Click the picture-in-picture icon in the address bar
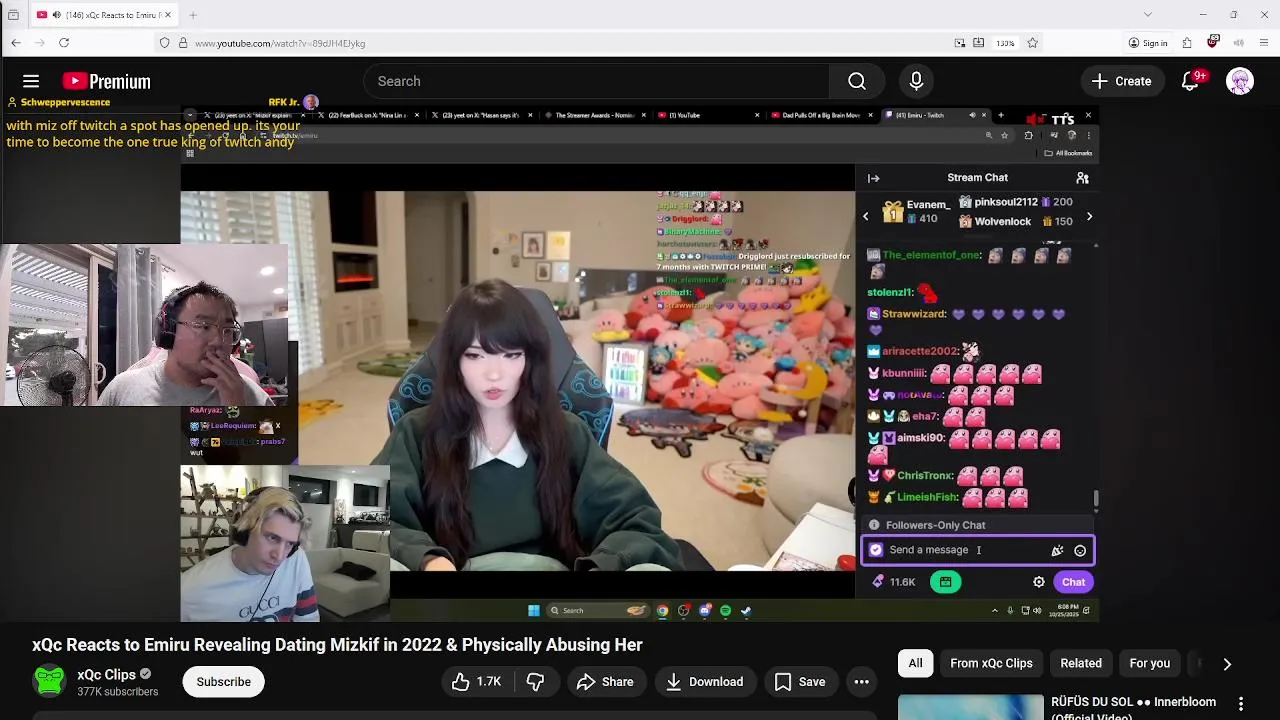Viewport: 1280px width, 720px height. coord(960,43)
